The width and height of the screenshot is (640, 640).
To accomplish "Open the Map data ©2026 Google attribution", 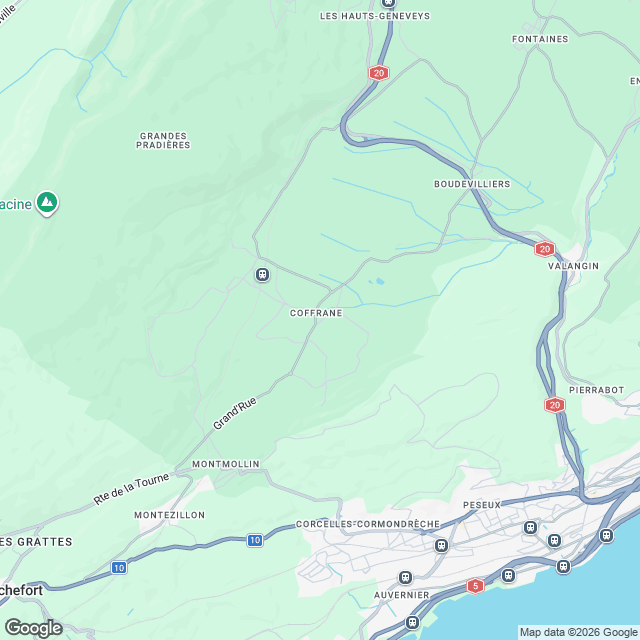I will 579,632.
